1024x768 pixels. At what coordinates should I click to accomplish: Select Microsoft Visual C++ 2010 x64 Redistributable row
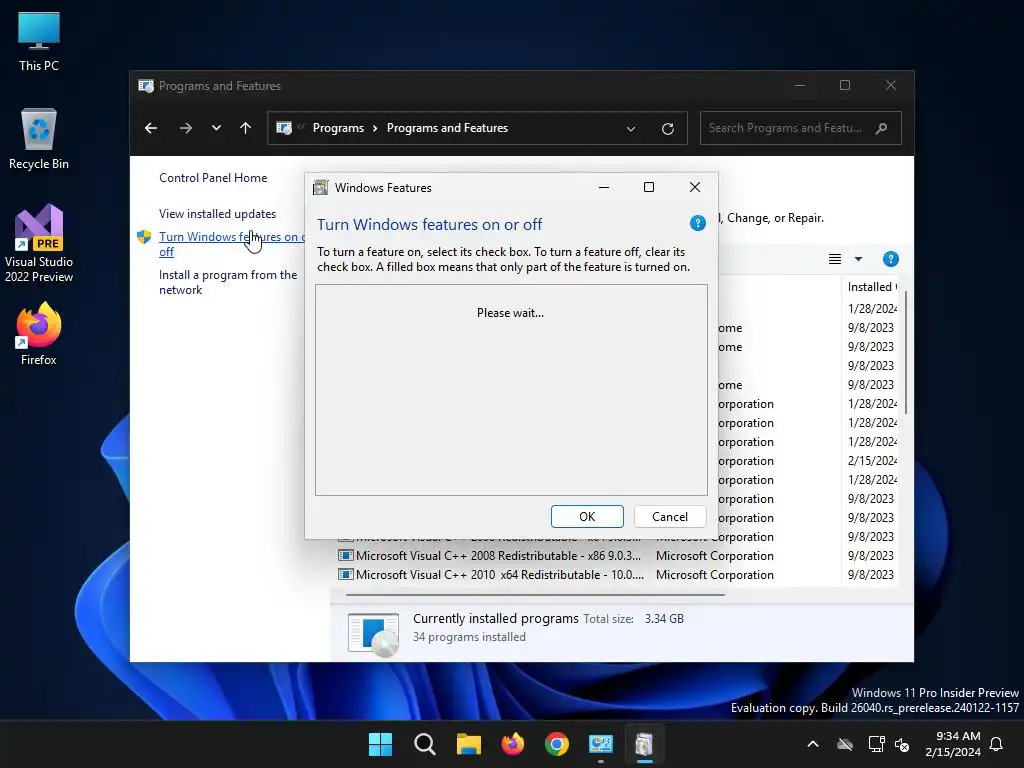tap(617, 575)
